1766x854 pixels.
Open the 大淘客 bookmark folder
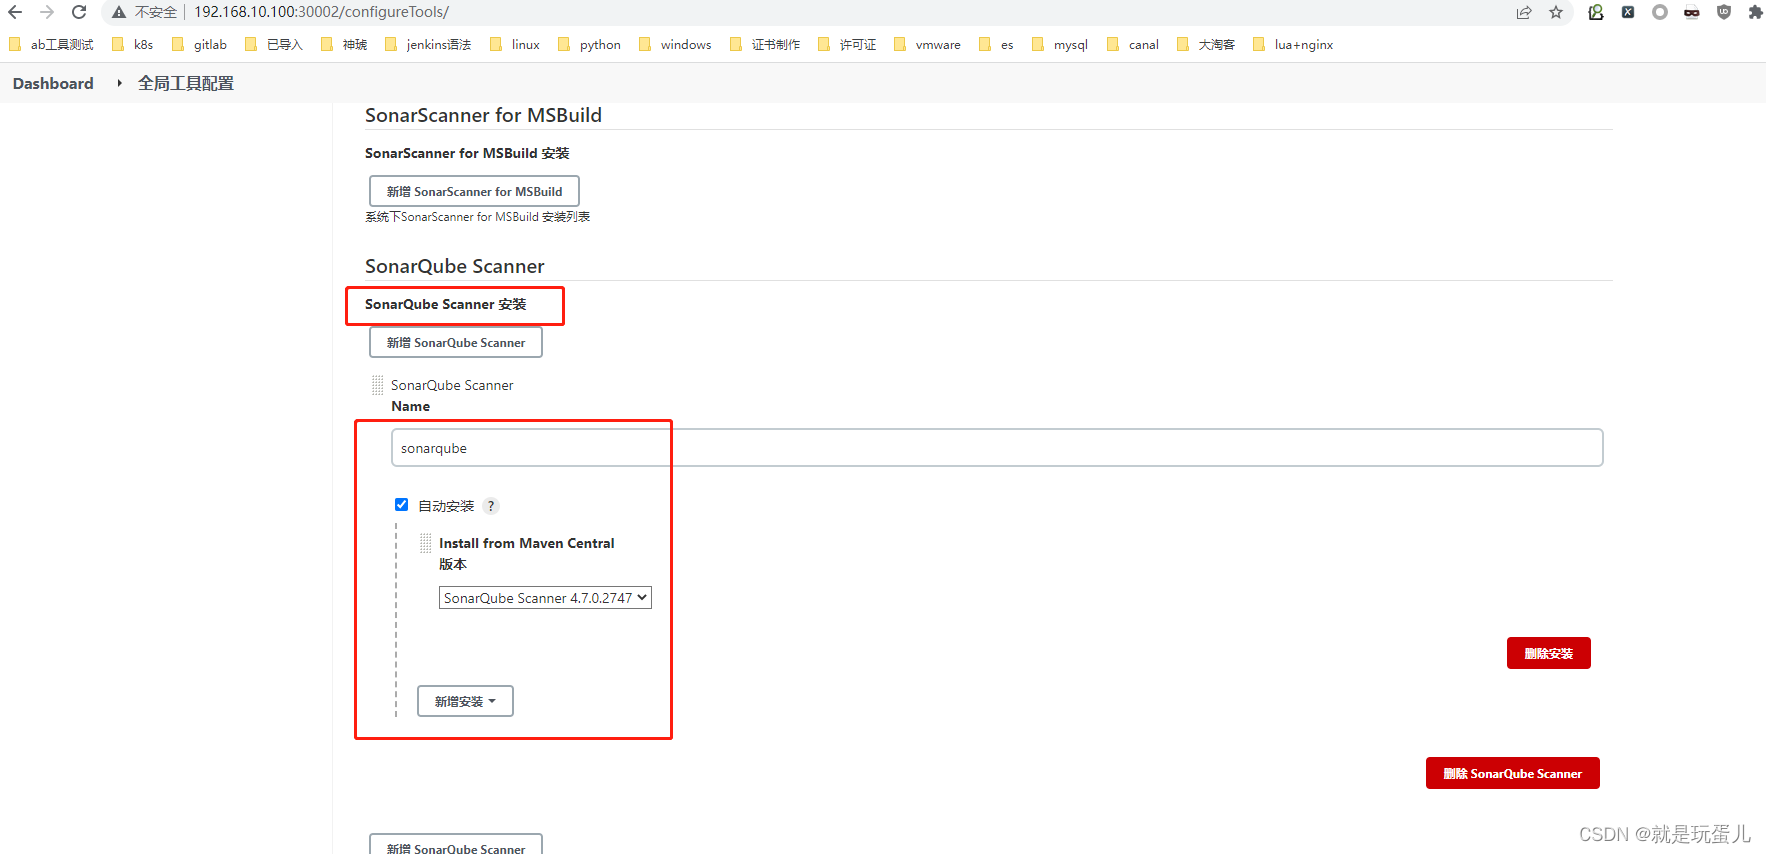point(1206,44)
